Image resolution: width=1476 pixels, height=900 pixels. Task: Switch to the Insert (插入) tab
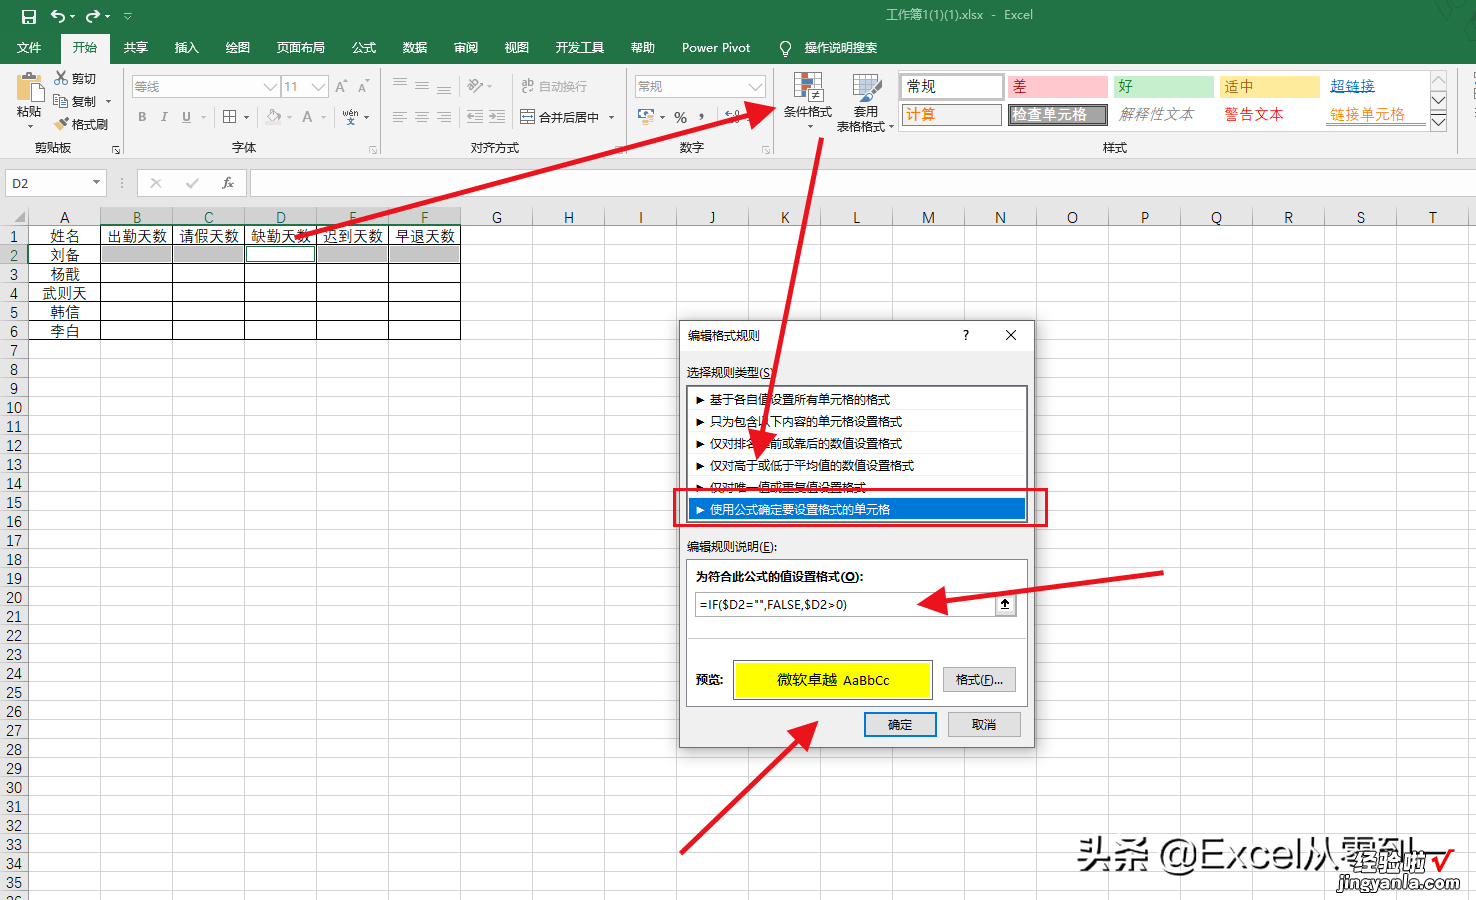[186, 48]
